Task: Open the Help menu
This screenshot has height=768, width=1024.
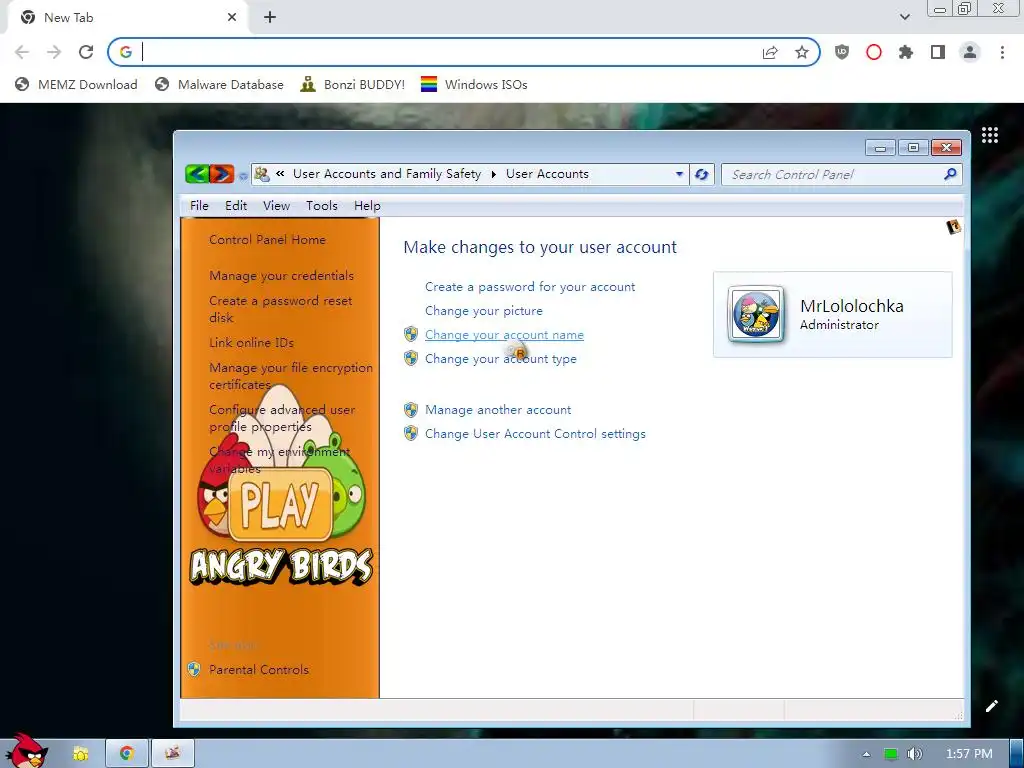Action: coord(367,206)
